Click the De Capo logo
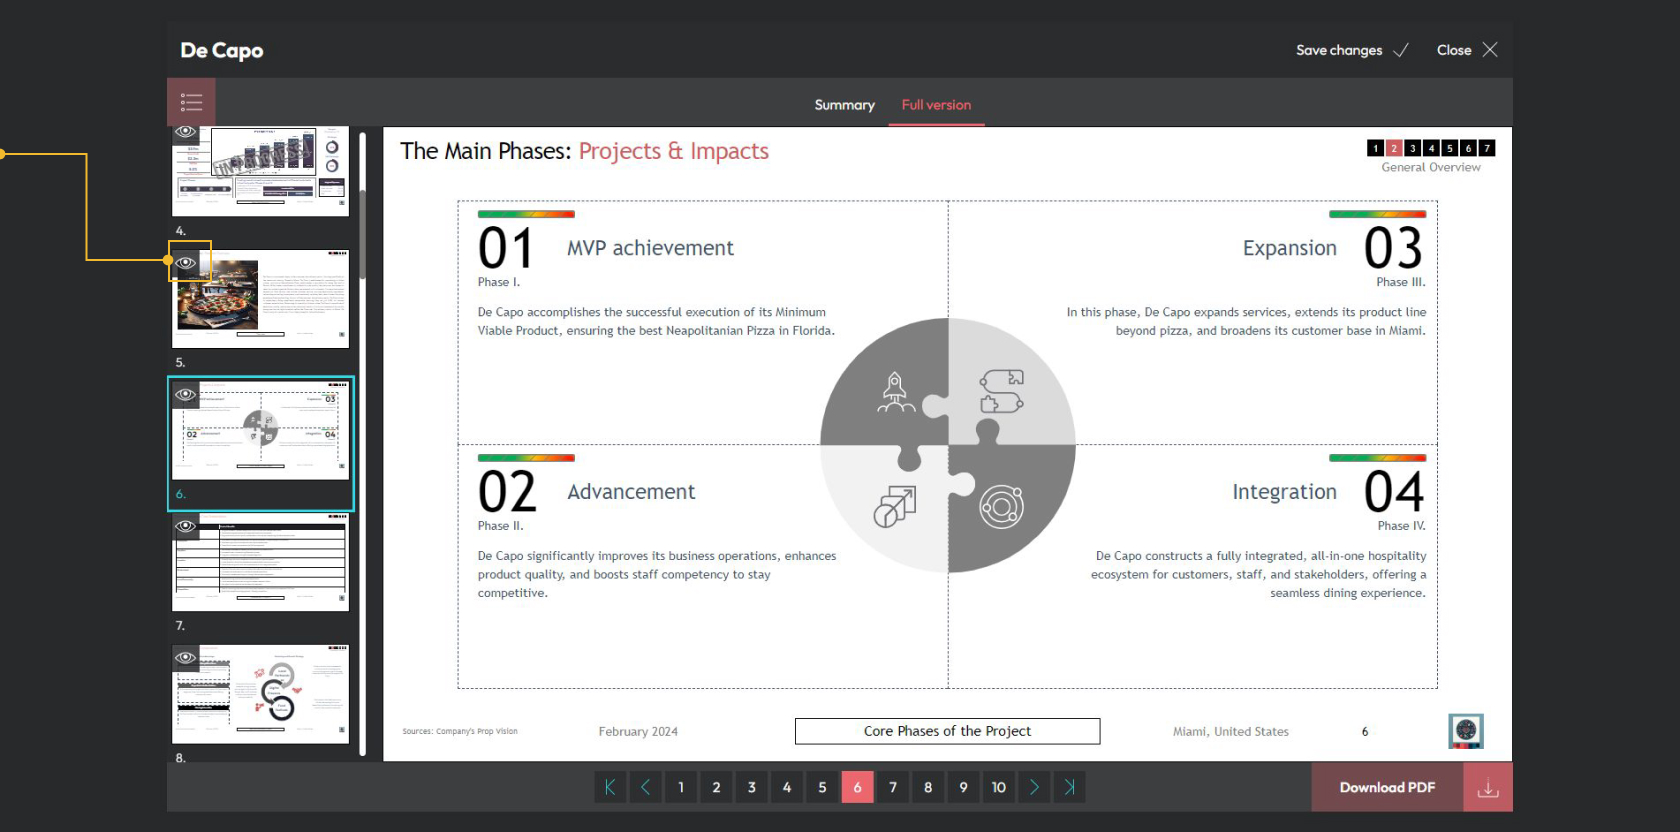Viewport: 1680px width, 832px height. [222, 50]
